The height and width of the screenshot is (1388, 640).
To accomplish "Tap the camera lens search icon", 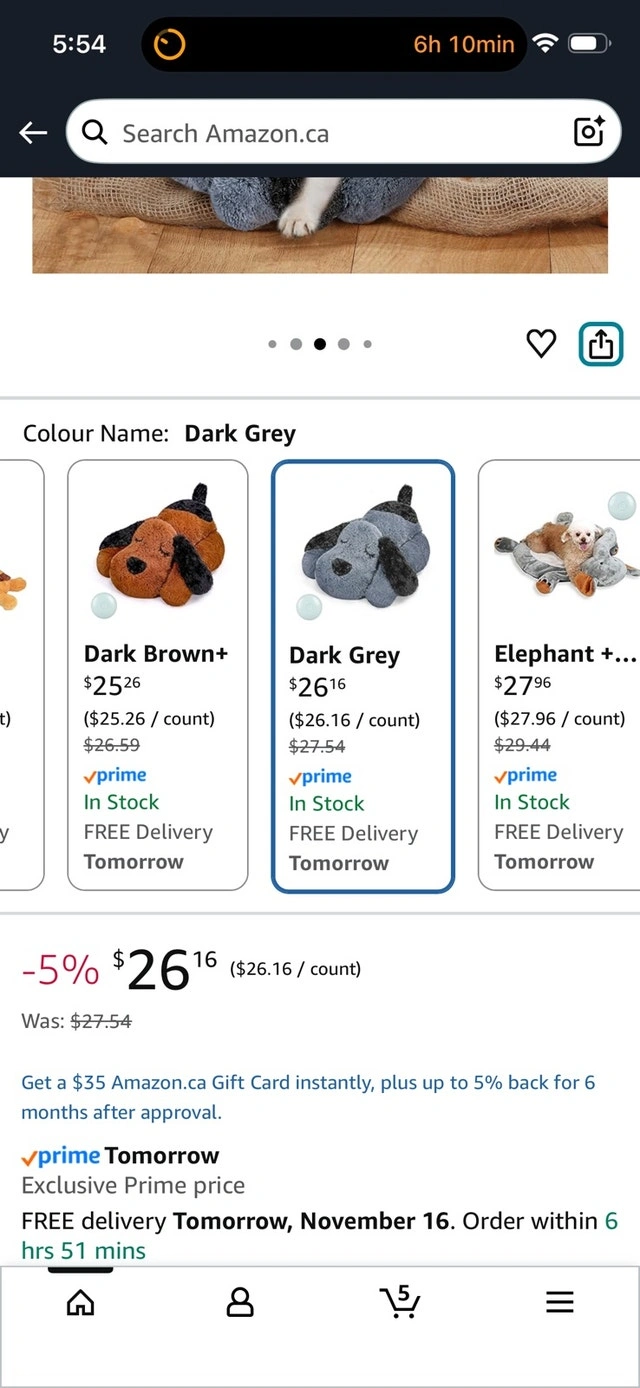I will [x=589, y=132].
